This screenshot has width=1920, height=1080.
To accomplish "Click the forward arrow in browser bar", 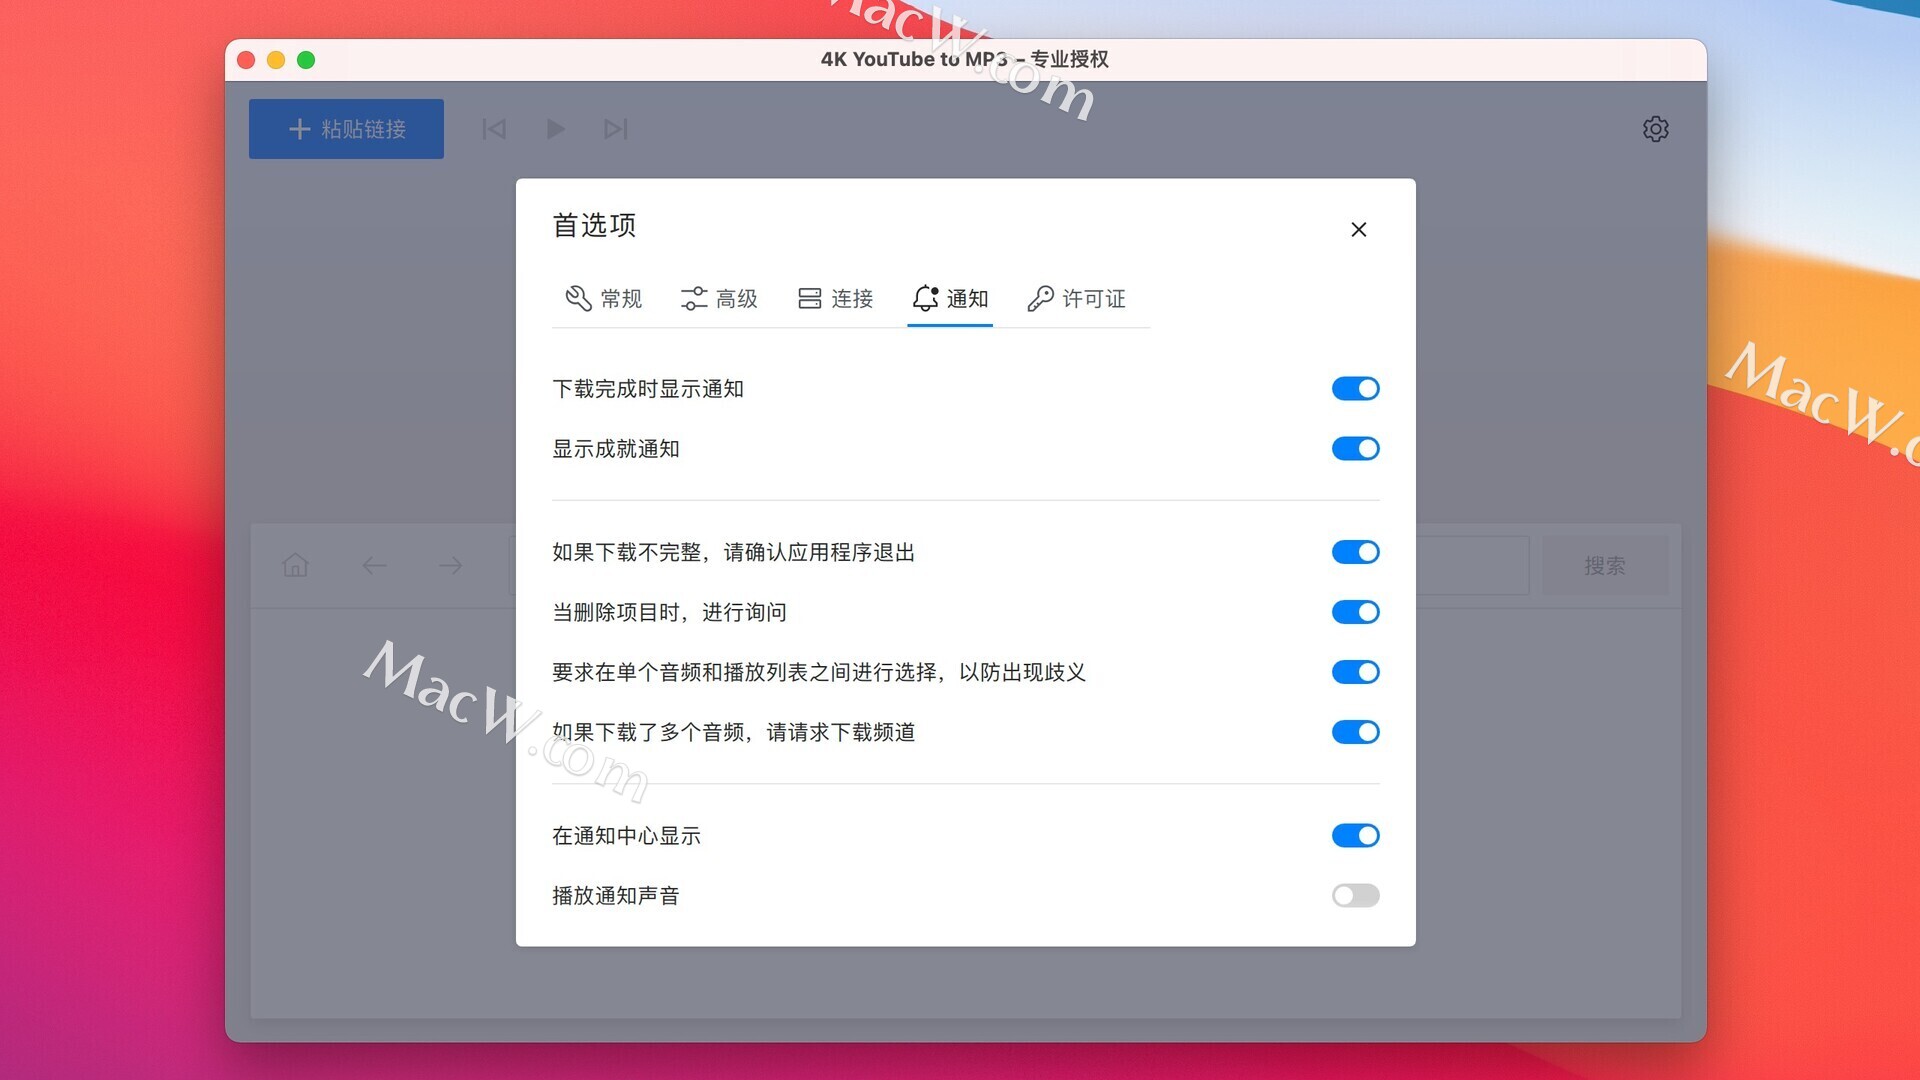I will (451, 565).
